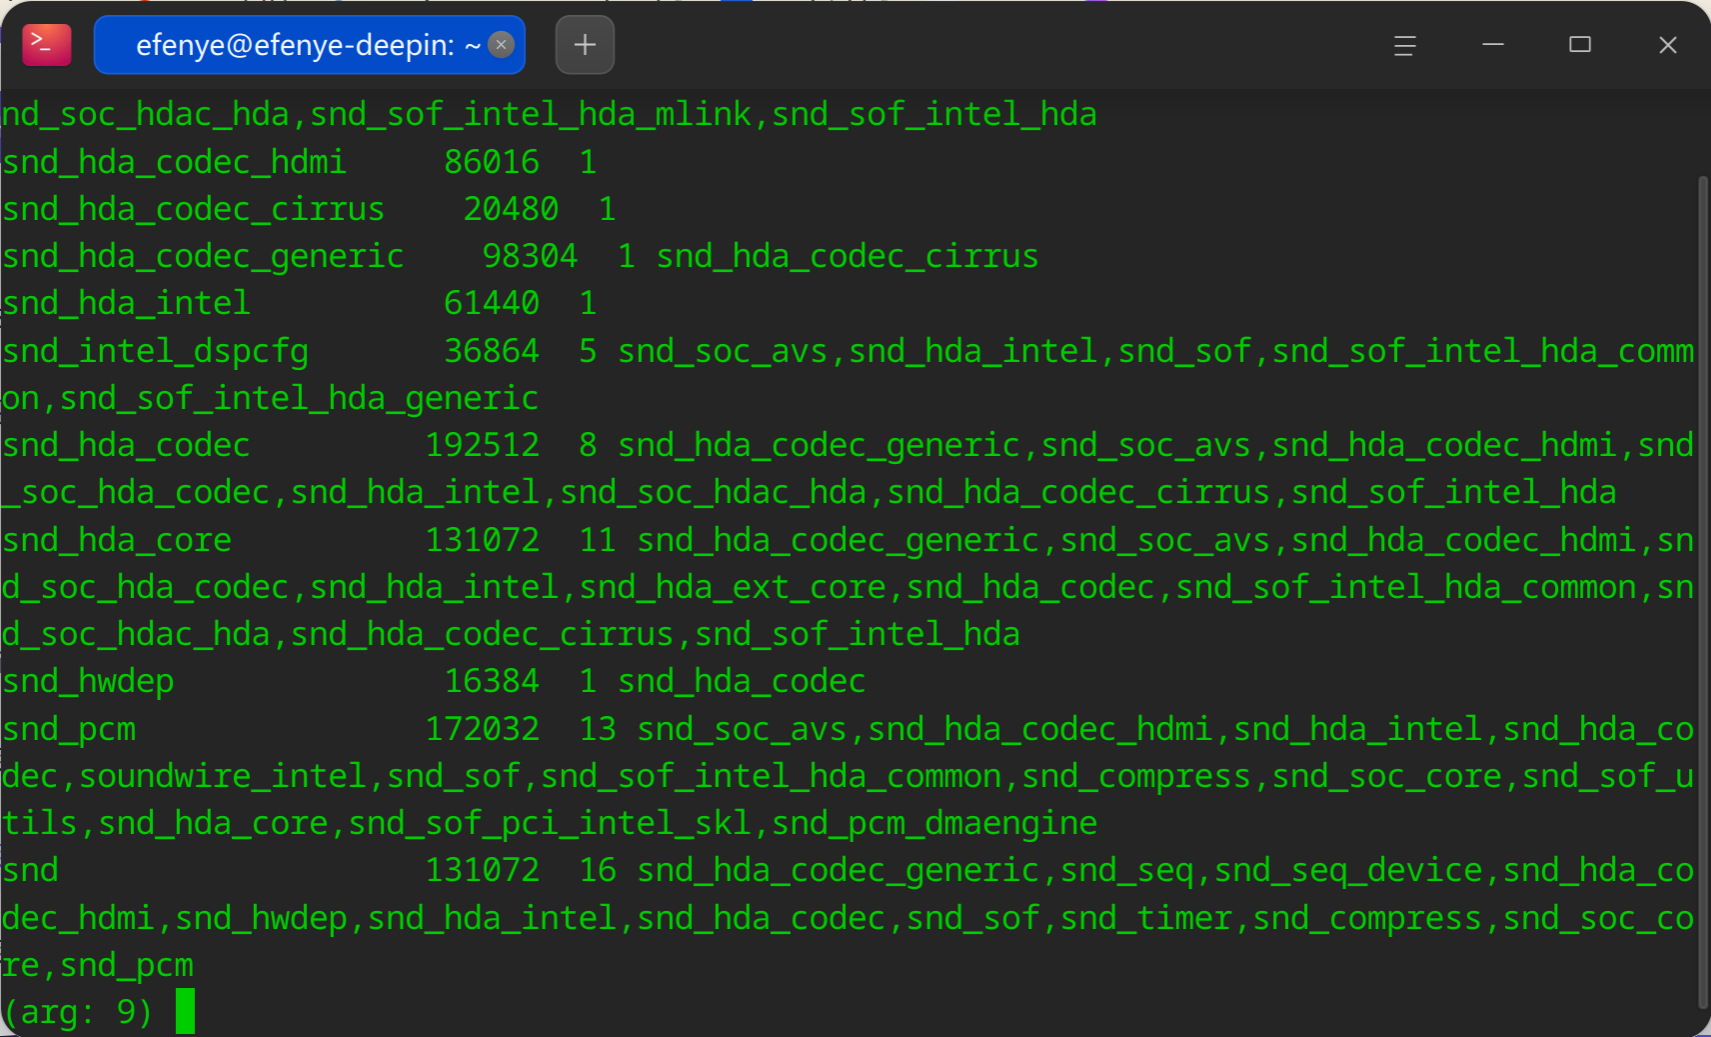Screen dimensions: 1711x1037
Task: Open the hamburger main menu
Action: pos(1405,45)
